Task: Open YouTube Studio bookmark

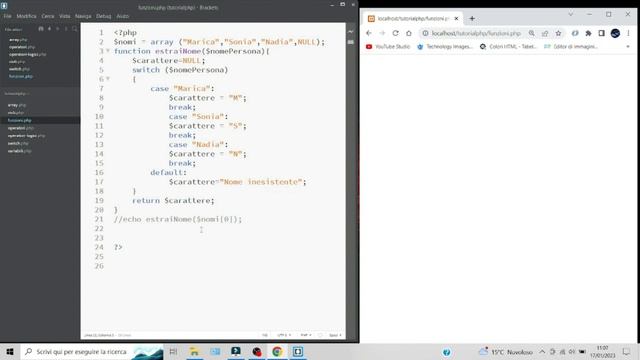Action: click(388, 47)
